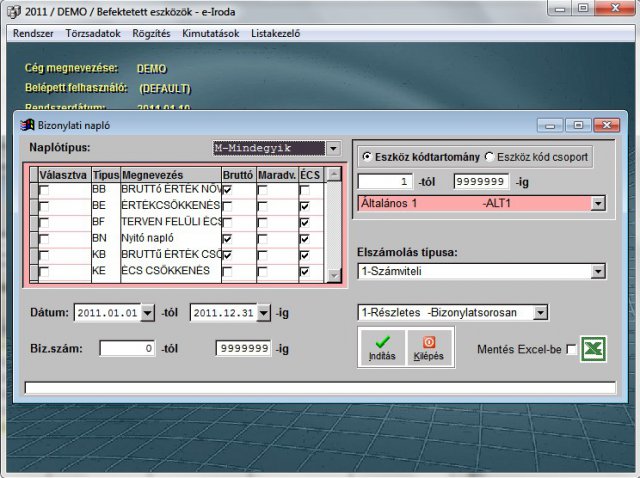Expand the Elszámolás típusa 1-Számviteli dropdown
The height and width of the screenshot is (478, 640).
coord(598,271)
